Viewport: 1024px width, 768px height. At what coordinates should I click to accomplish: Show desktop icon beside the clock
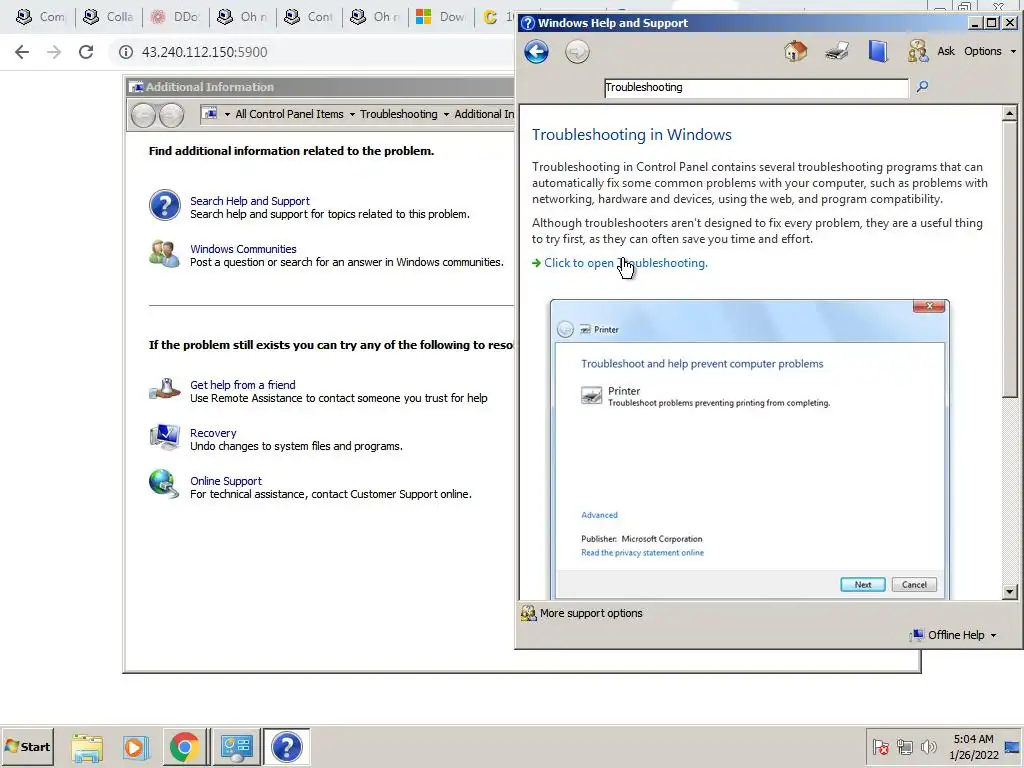tap(1012, 747)
